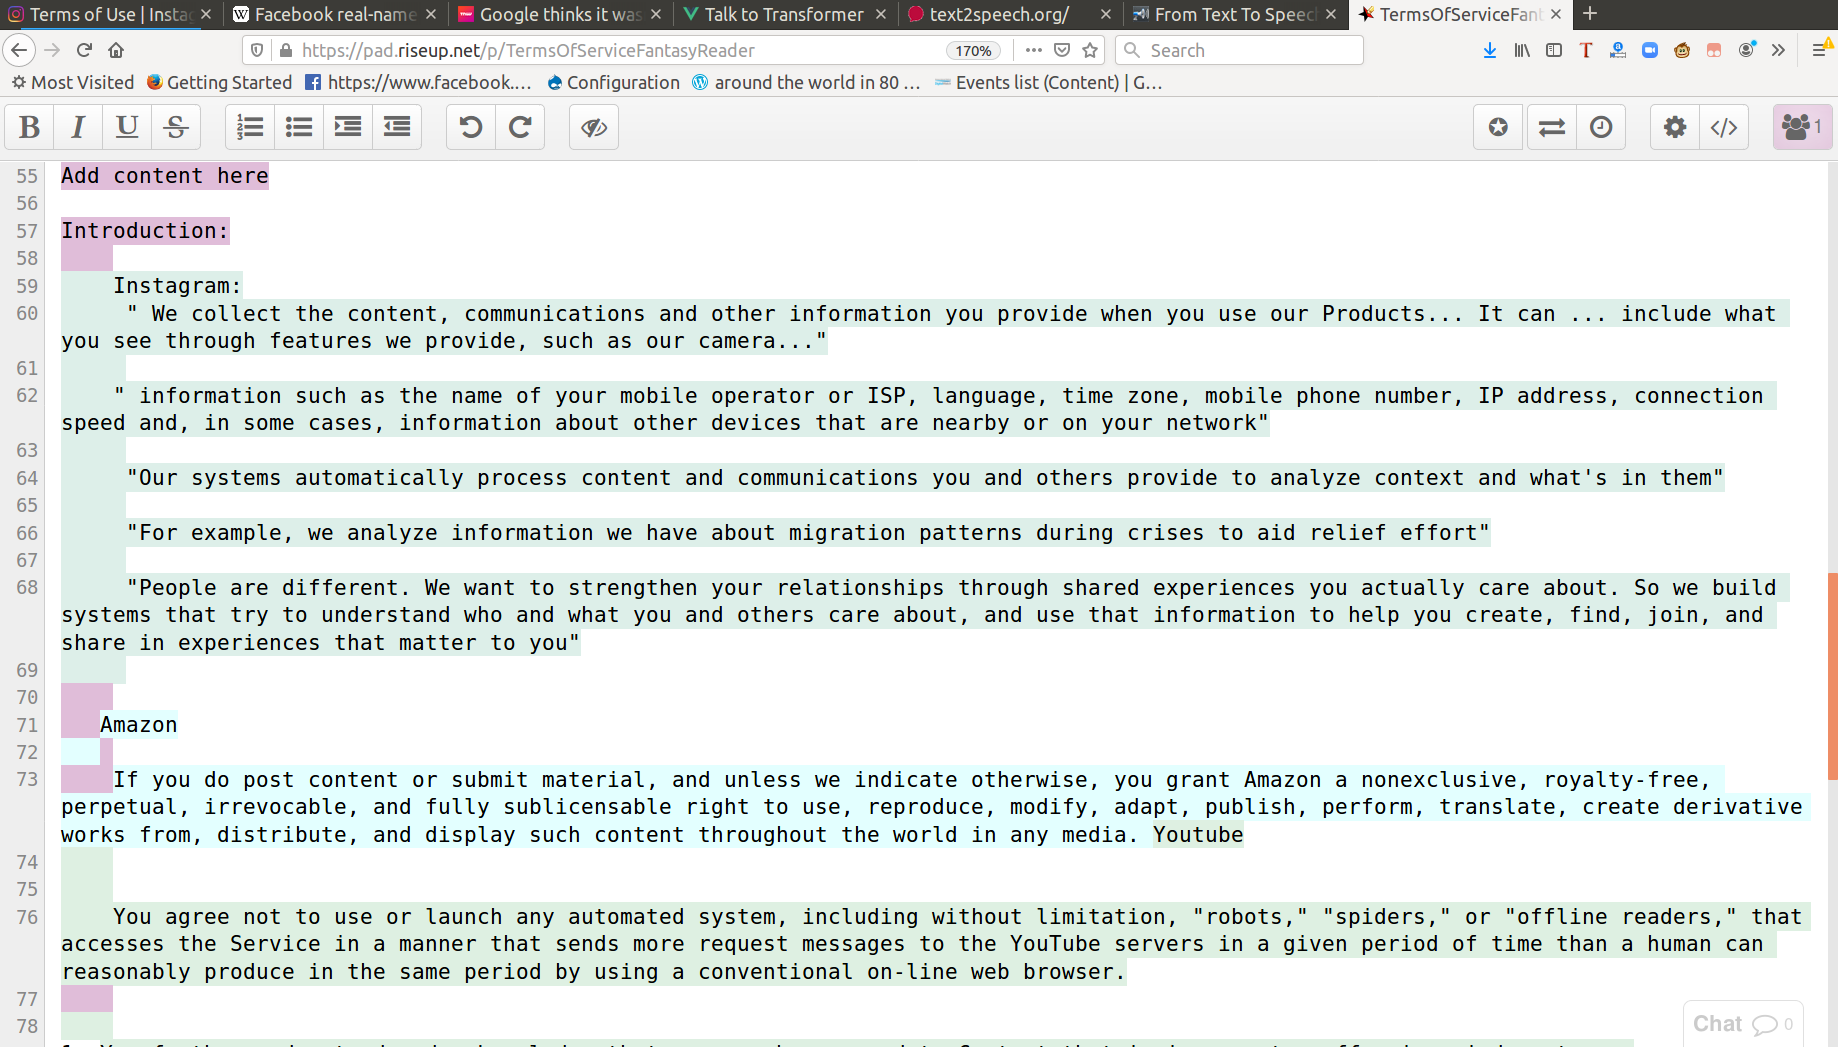Open the Chat box
1838x1047 pixels.
pyautogui.click(x=1743, y=1024)
